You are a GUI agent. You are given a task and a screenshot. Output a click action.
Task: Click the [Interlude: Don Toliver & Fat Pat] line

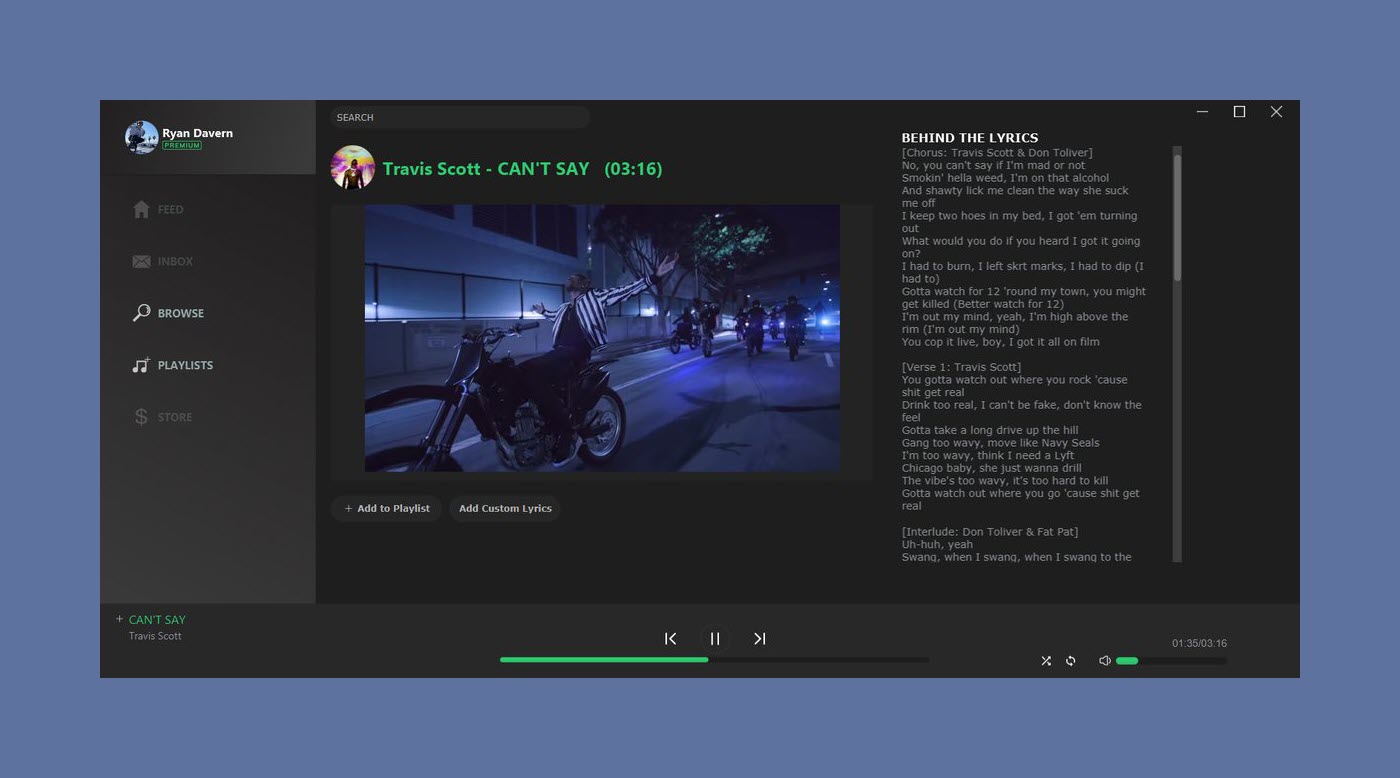pyautogui.click(x=990, y=532)
